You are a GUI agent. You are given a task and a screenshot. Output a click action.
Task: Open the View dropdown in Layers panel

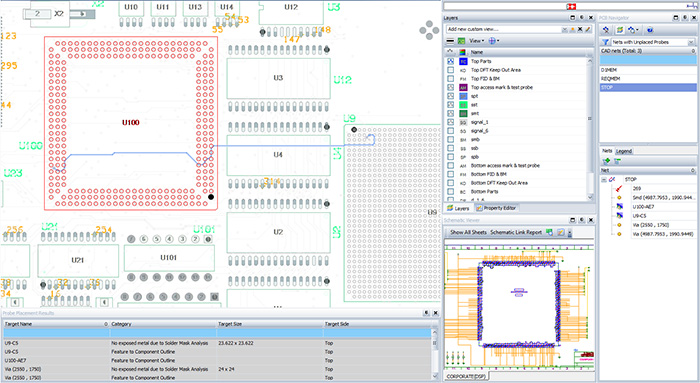click(x=477, y=41)
